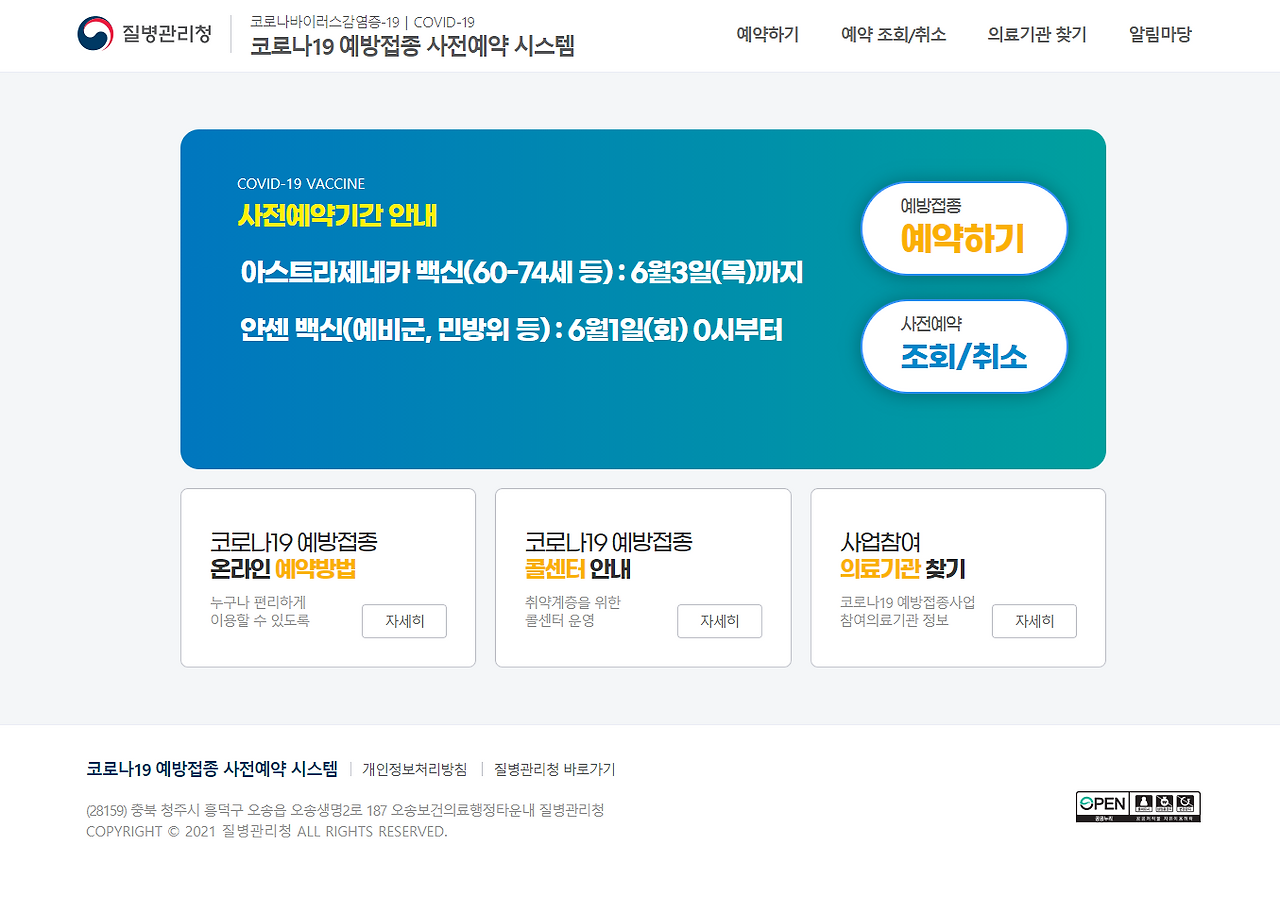The width and height of the screenshot is (1280, 913).
Task: Click the 사전예약기간 안내 banner heading
Action: (337, 216)
